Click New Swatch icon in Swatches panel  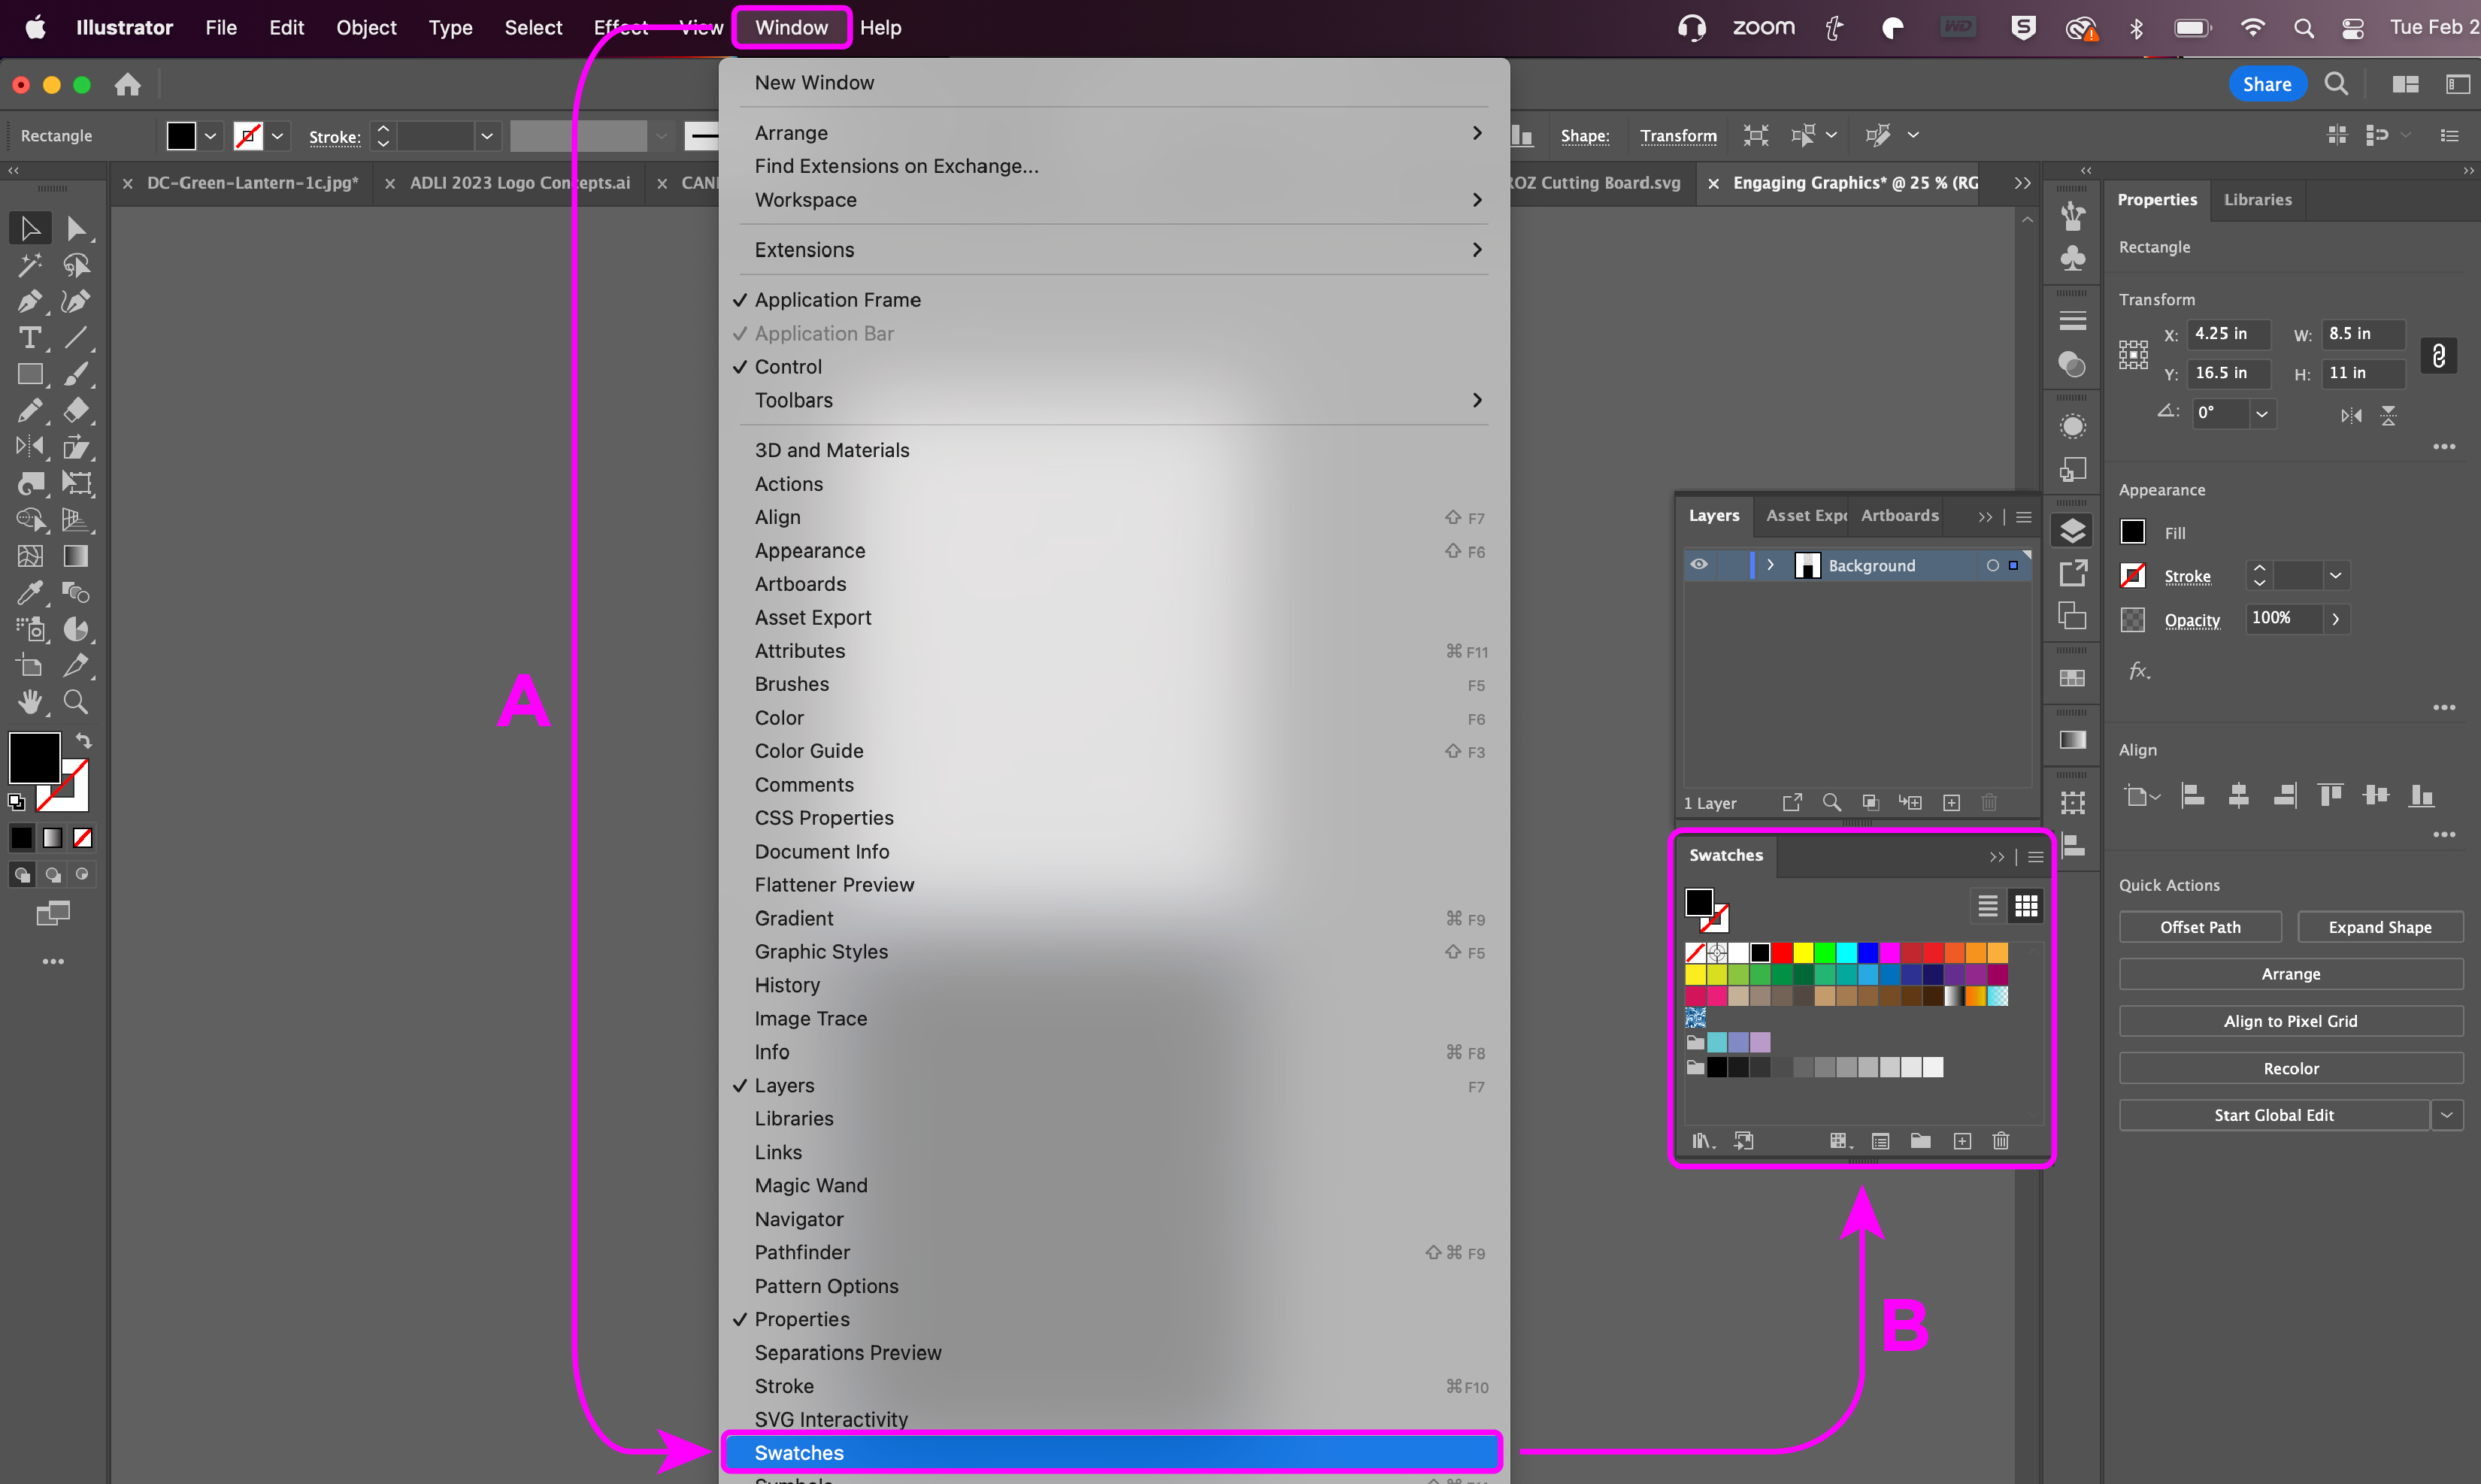(1962, 1141)
